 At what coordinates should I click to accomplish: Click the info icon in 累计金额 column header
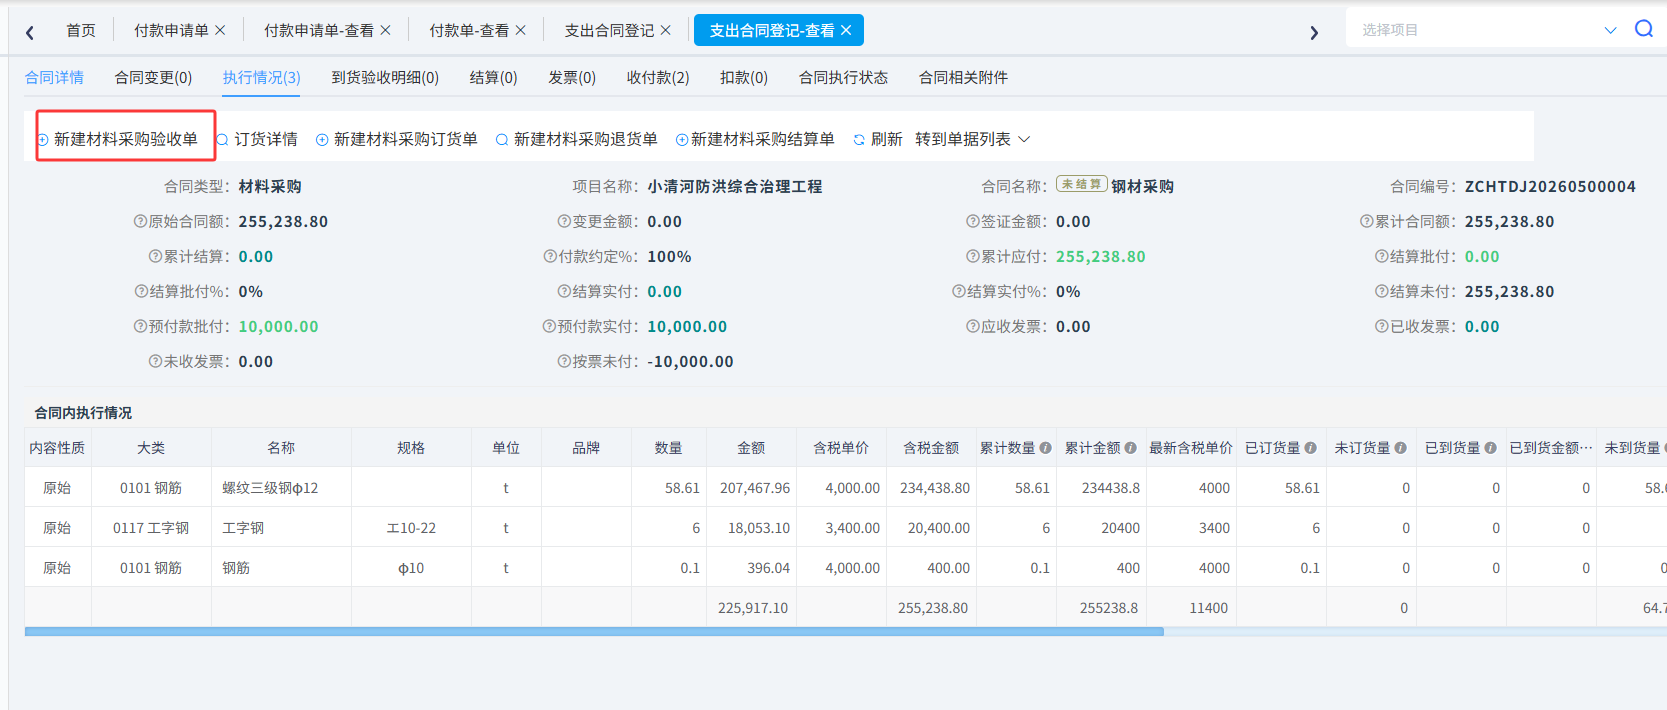pyautogui.click(x=1130, y=448)
